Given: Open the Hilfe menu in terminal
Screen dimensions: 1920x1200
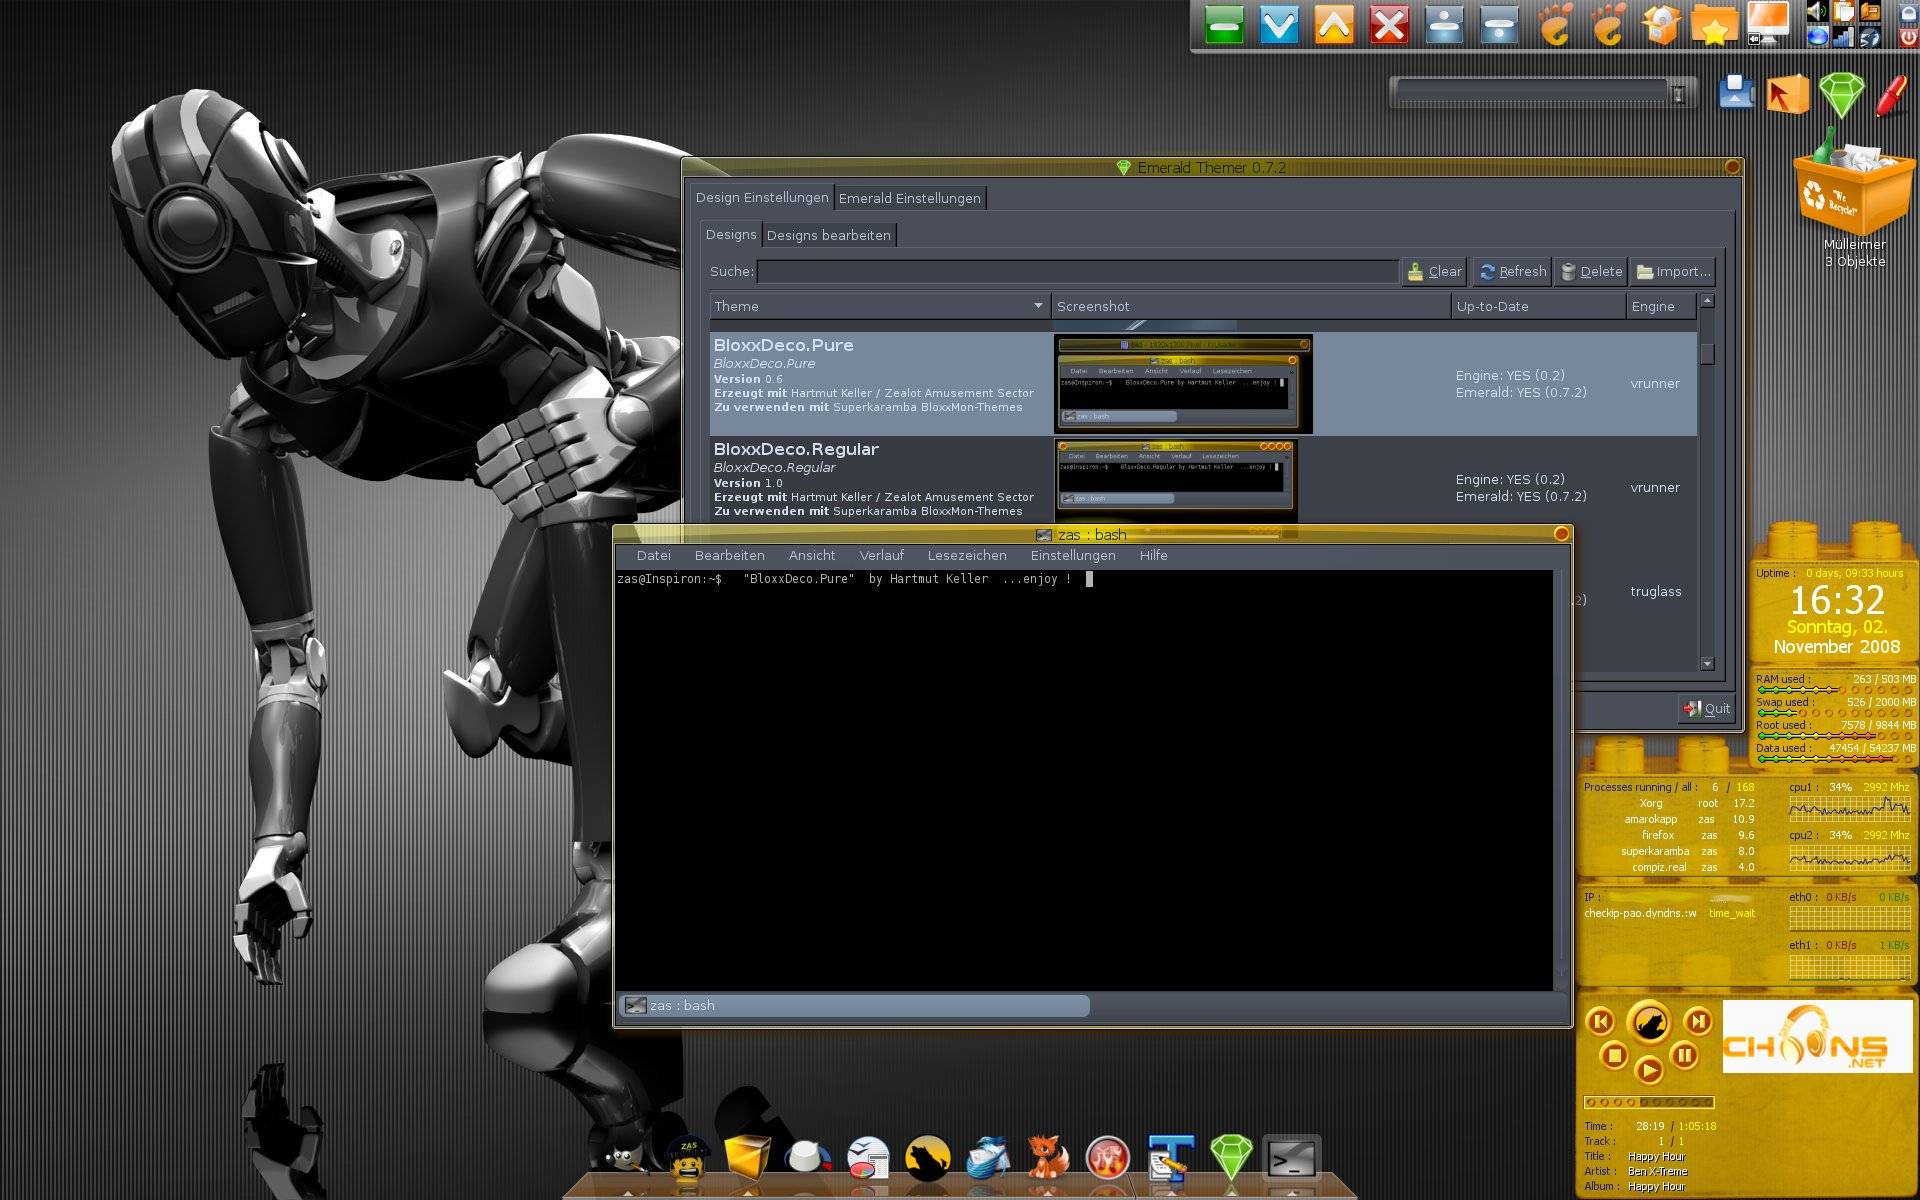Looking at the screenshot, I should pyautogui.click(x=1153, y=555).
